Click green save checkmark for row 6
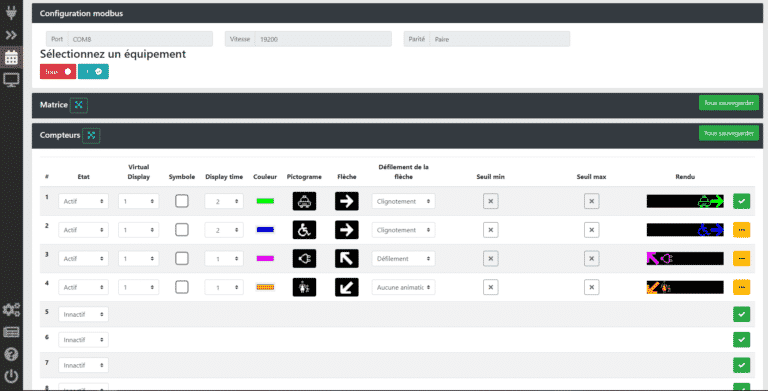 click(742, 340)
